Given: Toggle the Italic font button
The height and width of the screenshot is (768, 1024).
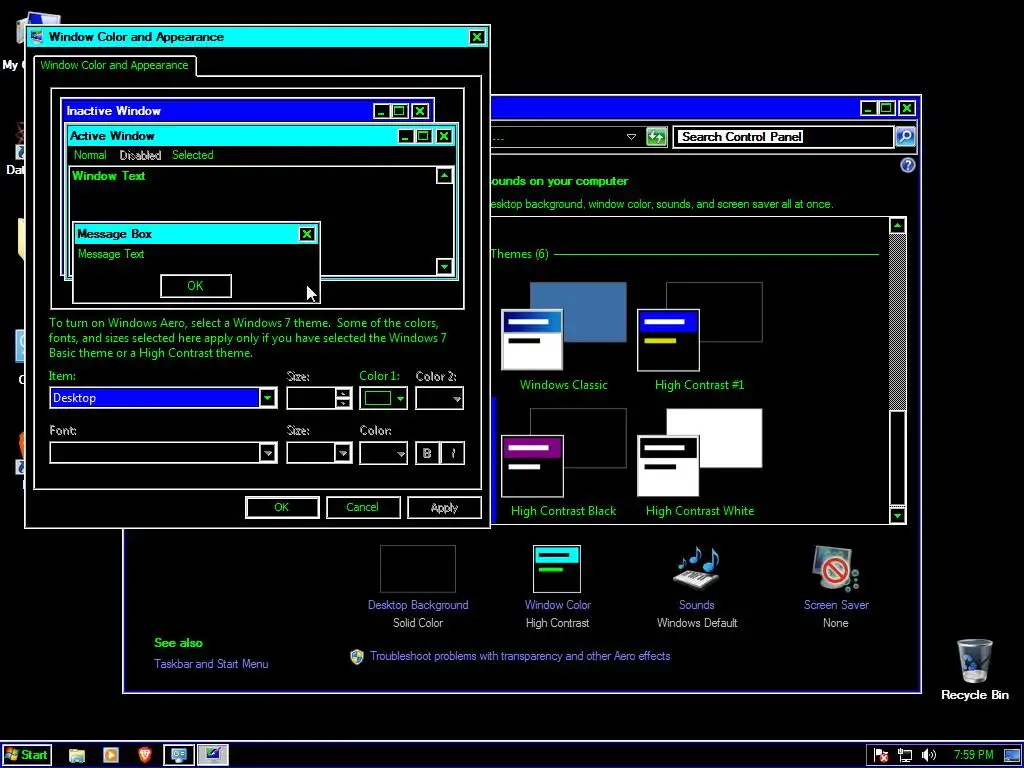Looking at the screenshot, I should pyautogui.click(x=453, y=453).
